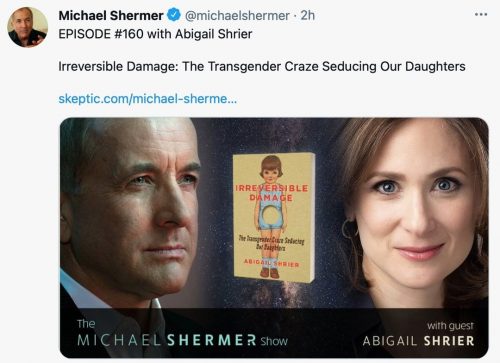This screenshot has width=500, height=363.
Task: Click the doll illustration on the book
Action: [272, 217]
